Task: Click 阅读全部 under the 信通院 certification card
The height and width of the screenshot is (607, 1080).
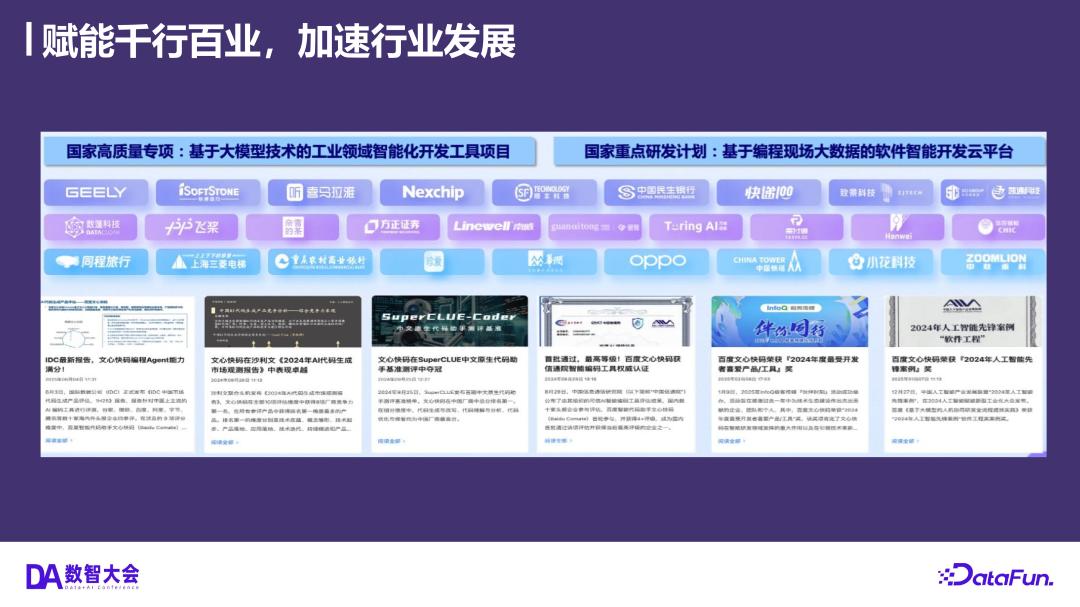Action: tap(558, 440)
